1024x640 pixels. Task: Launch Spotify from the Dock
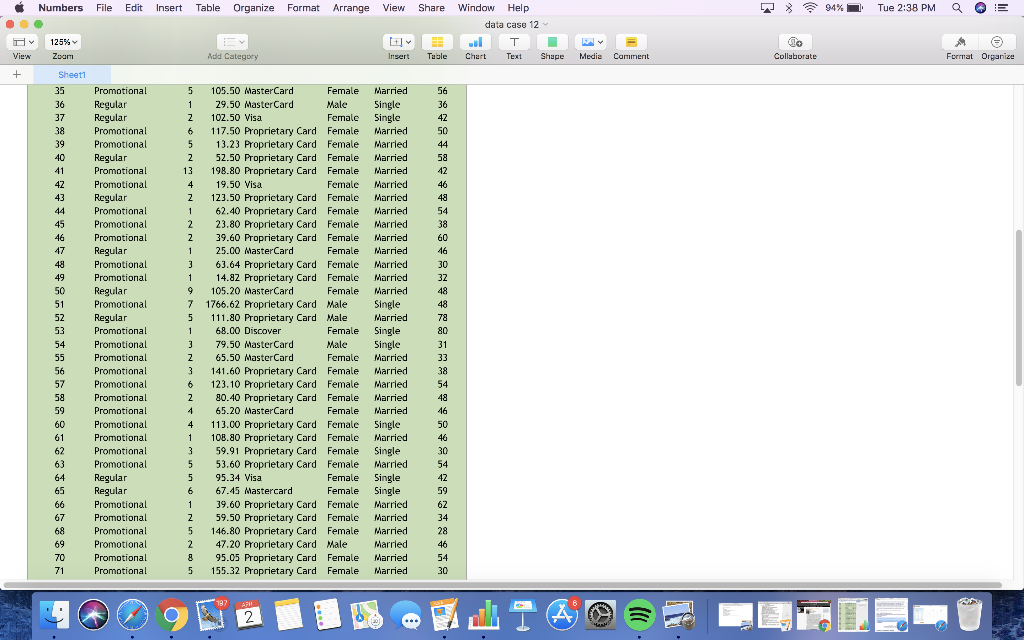(641, 615)
